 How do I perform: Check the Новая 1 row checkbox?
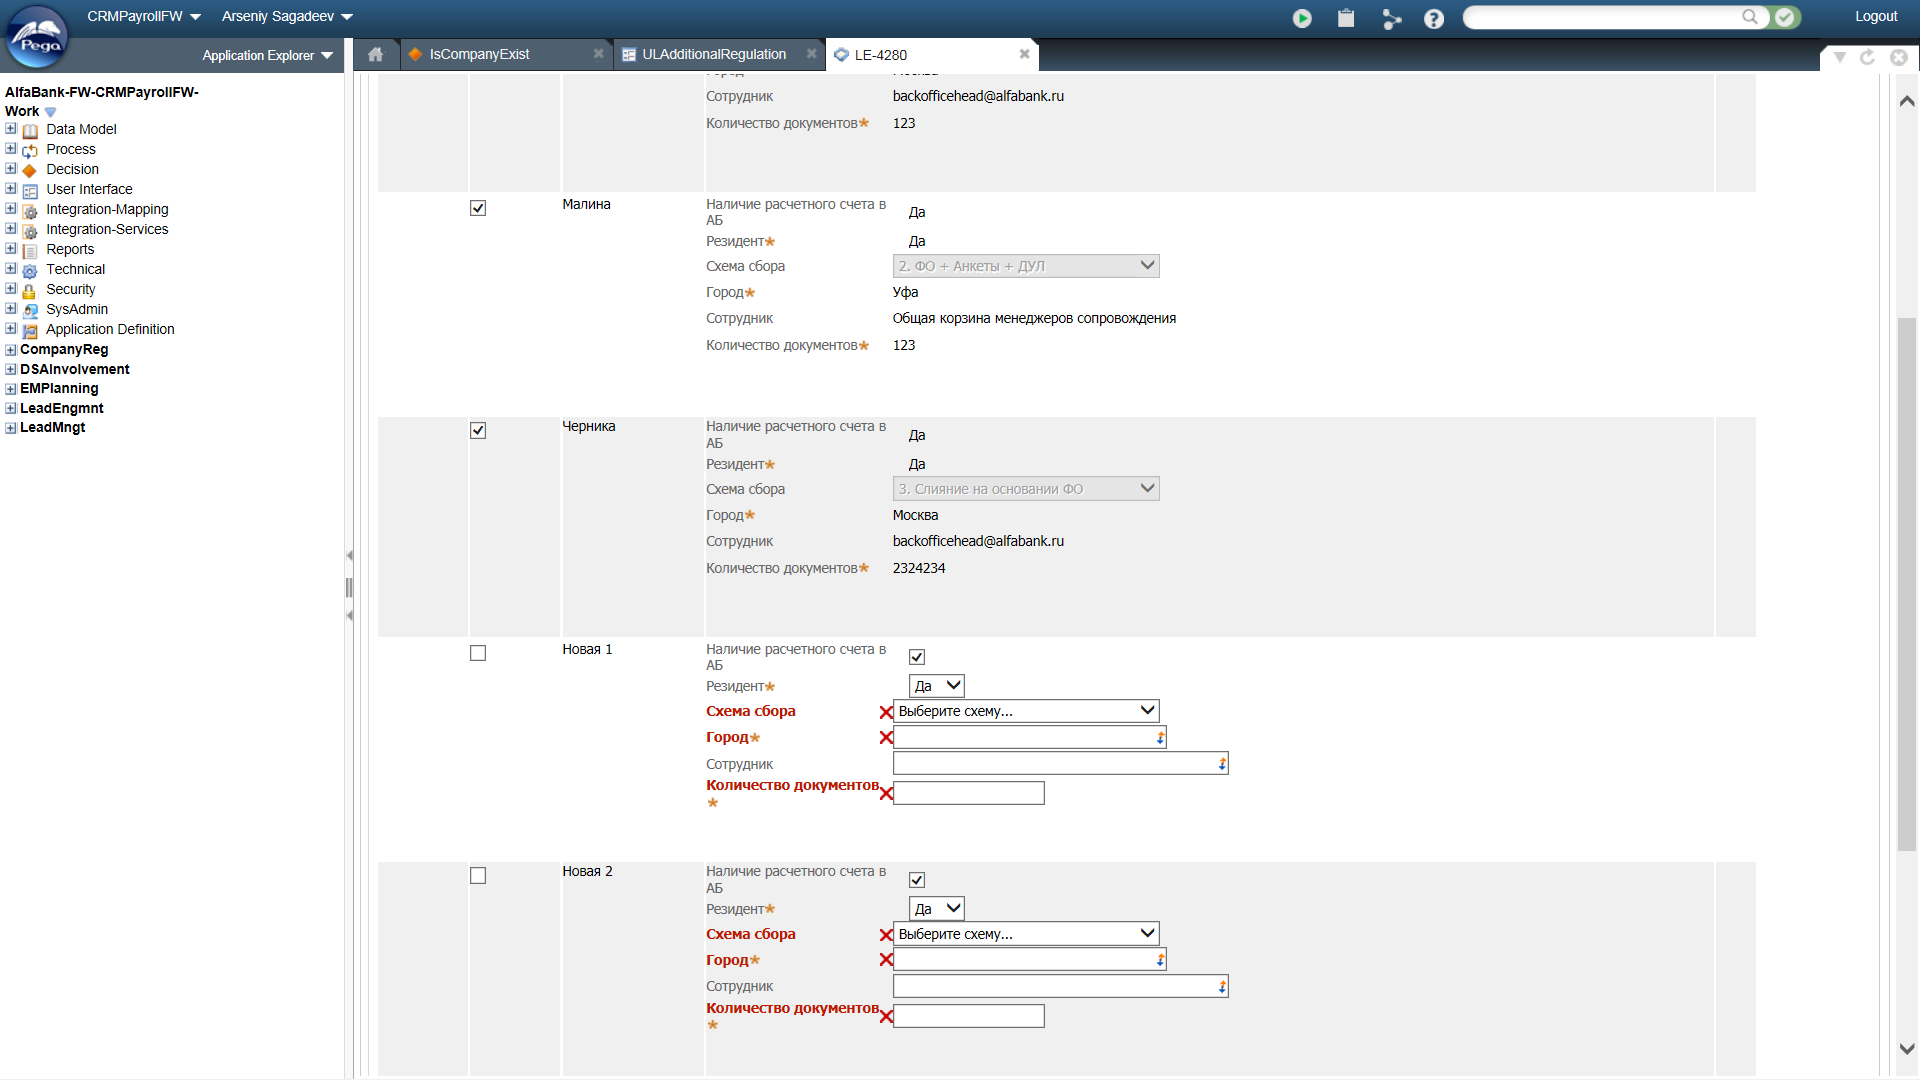click(478, 653)
